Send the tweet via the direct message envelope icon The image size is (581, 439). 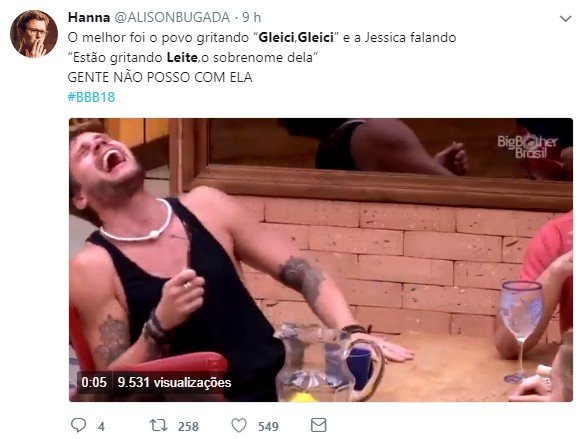tap(319, 425)
